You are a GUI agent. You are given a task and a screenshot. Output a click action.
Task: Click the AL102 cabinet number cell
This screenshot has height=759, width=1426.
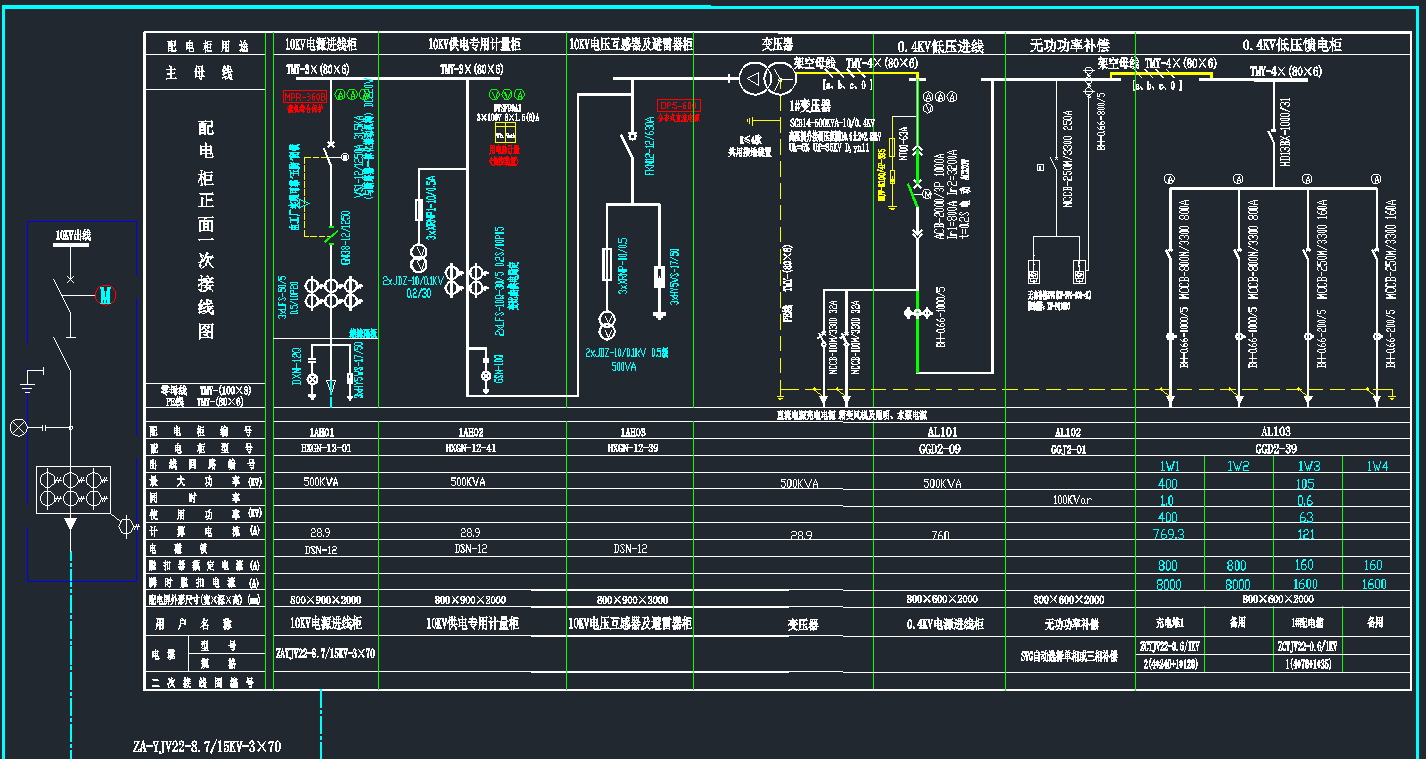[x=1068, y=432]
